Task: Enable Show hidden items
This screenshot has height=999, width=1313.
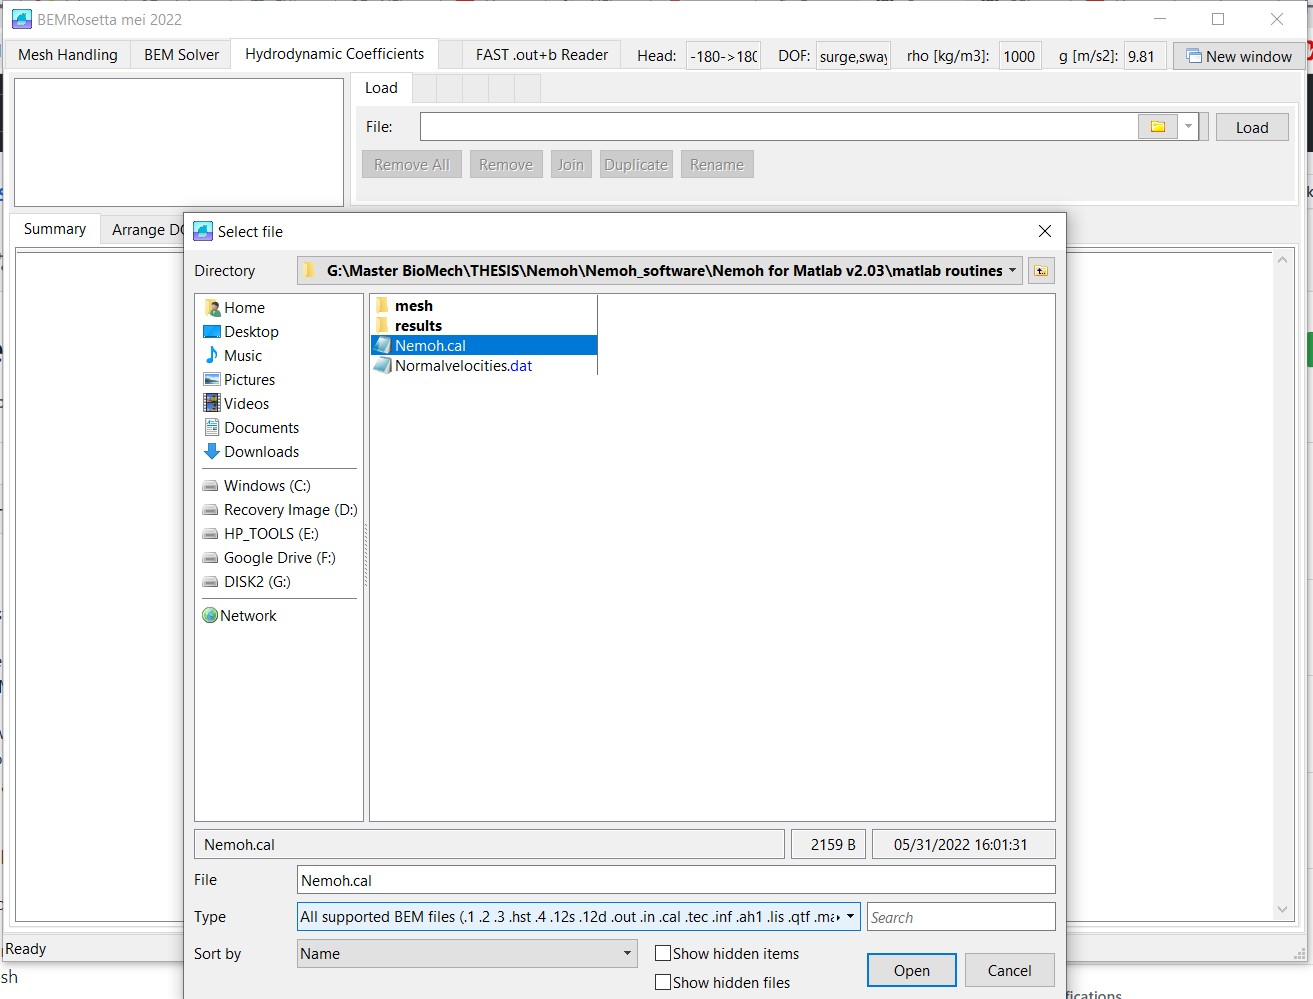Action: [662, 953]
